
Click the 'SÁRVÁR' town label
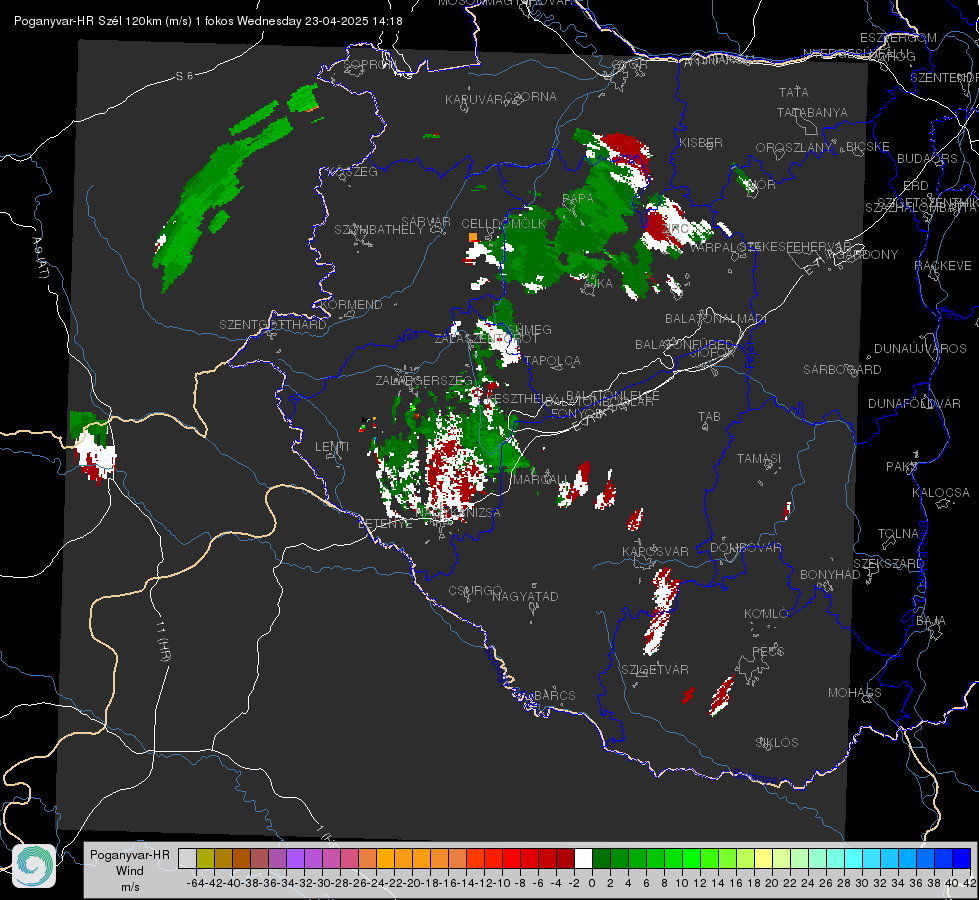pos(426,222)
